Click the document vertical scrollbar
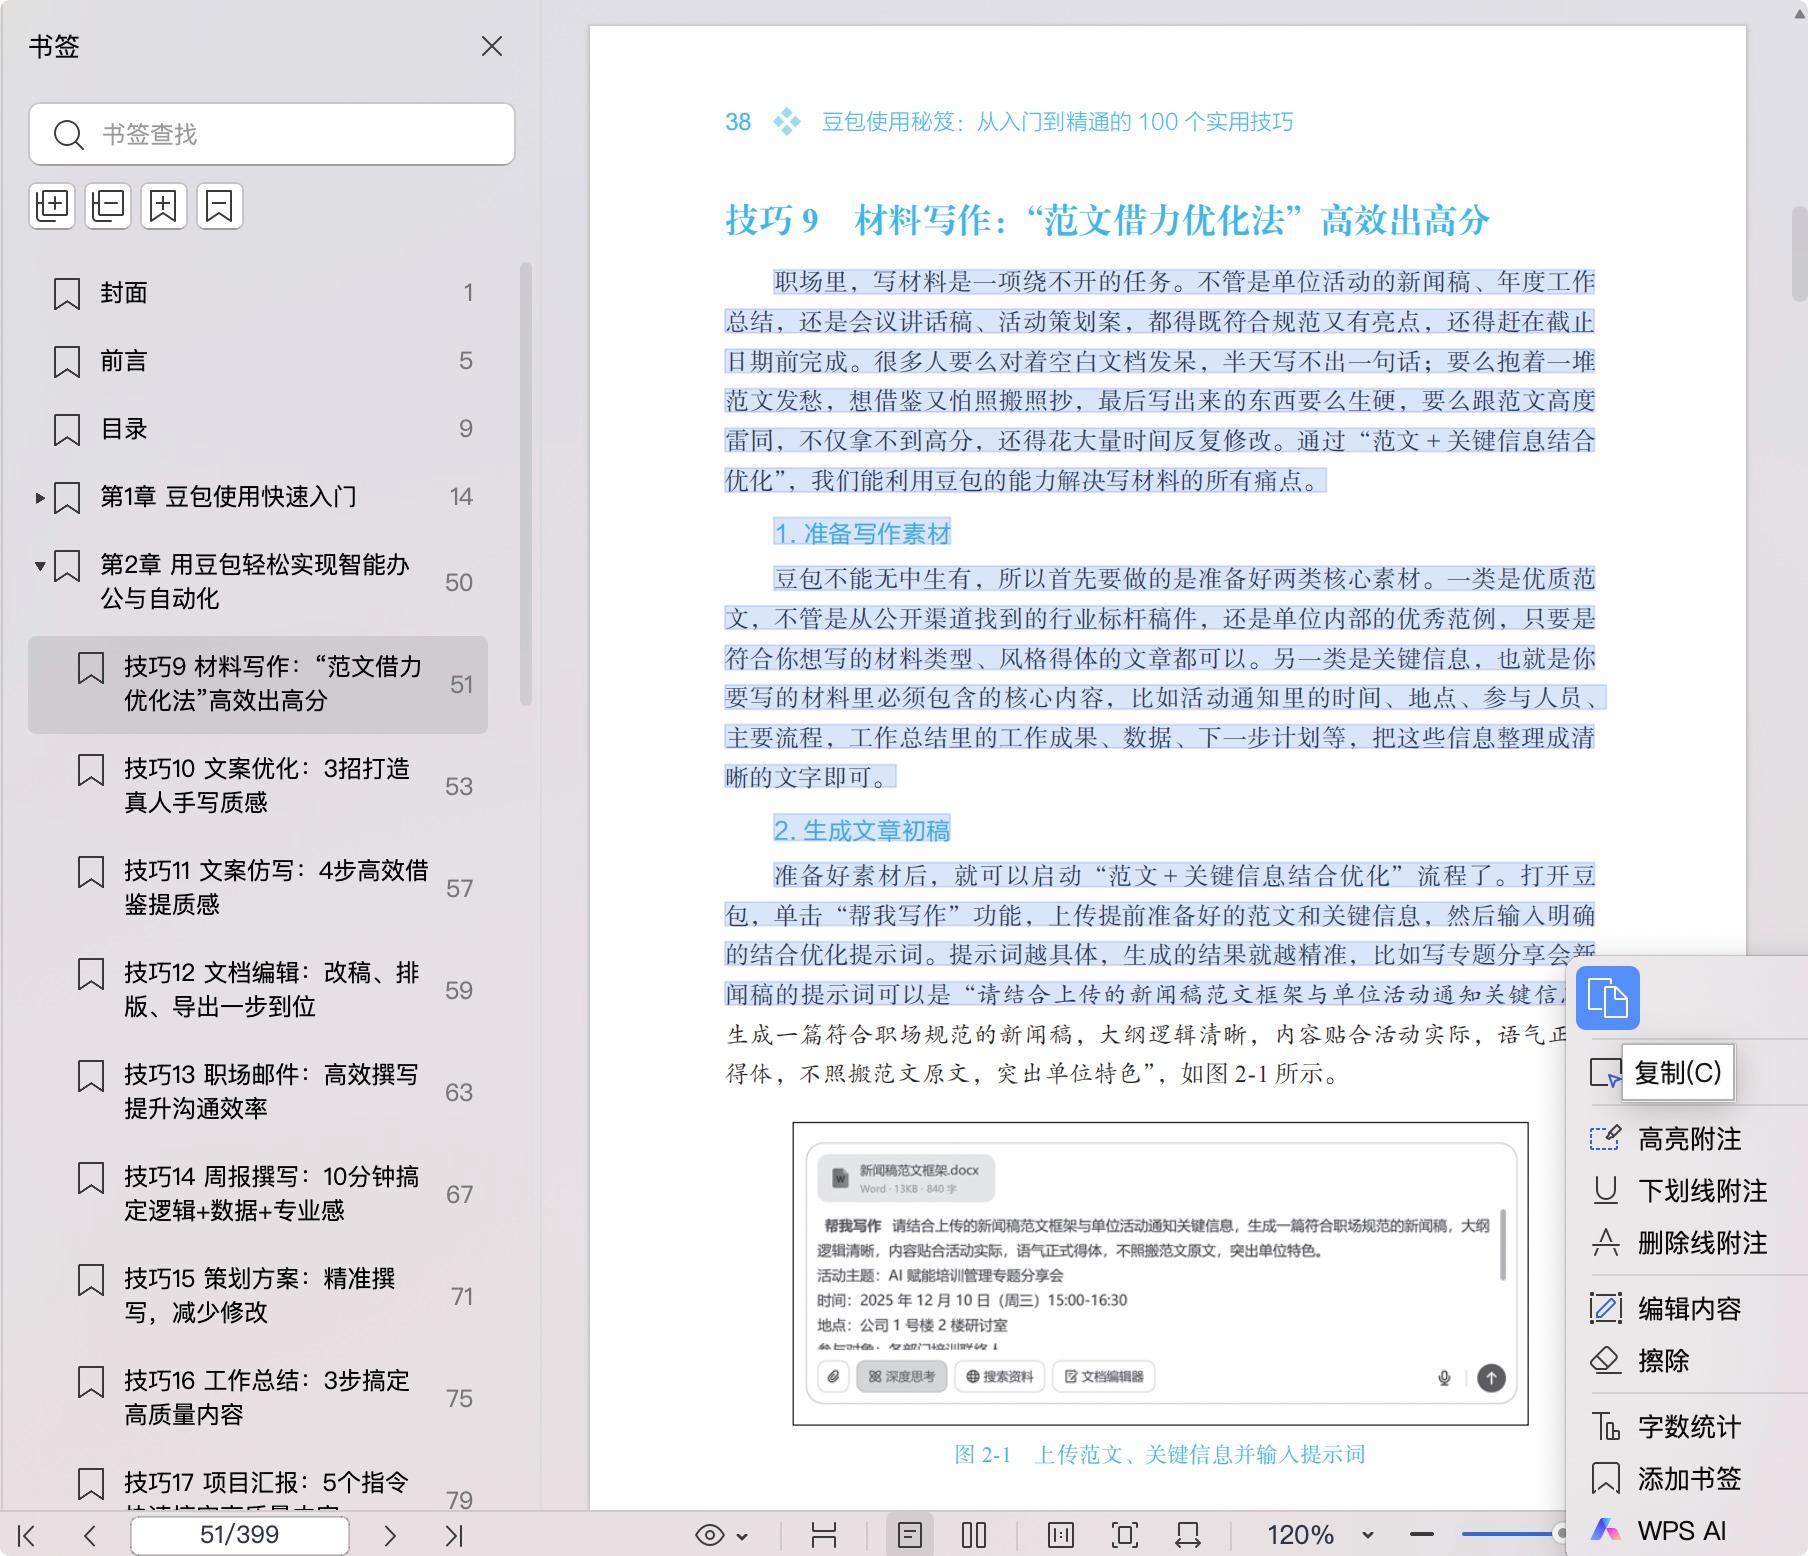Image resolution: width=1808 pixels, height=1556 pixels. [1798, 252]
